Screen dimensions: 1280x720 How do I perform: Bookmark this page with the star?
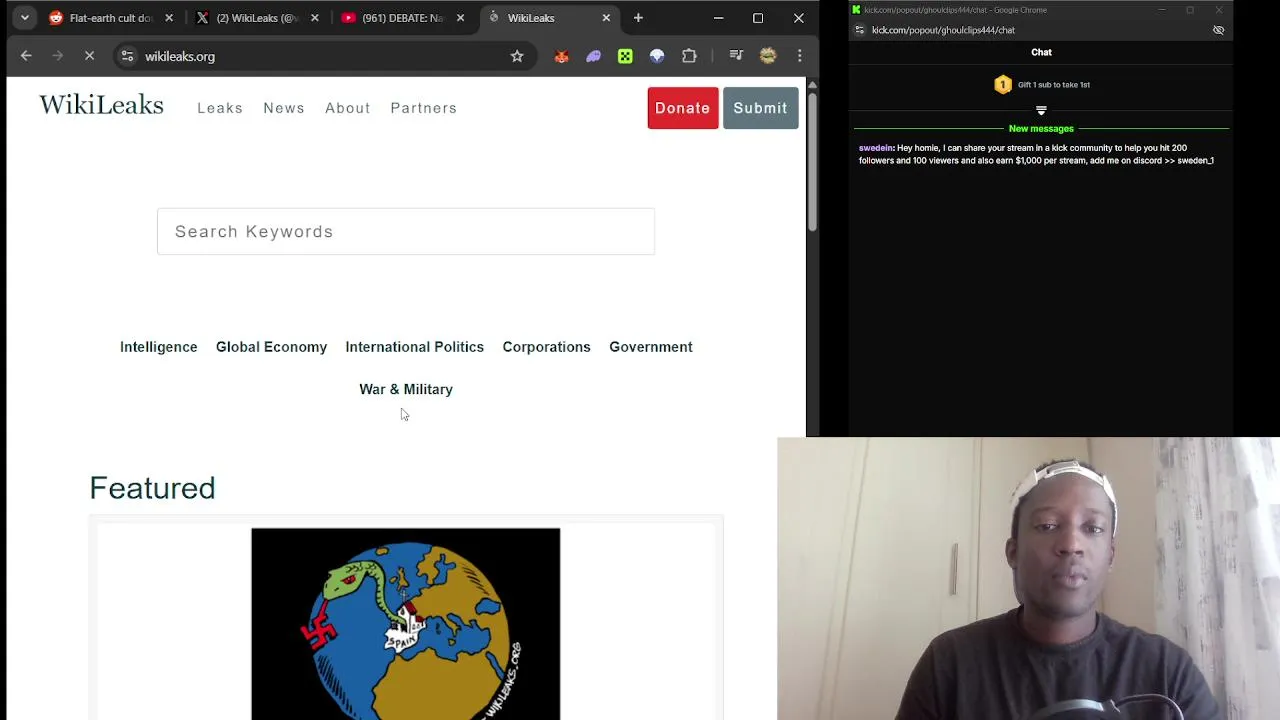click(517, 56)
